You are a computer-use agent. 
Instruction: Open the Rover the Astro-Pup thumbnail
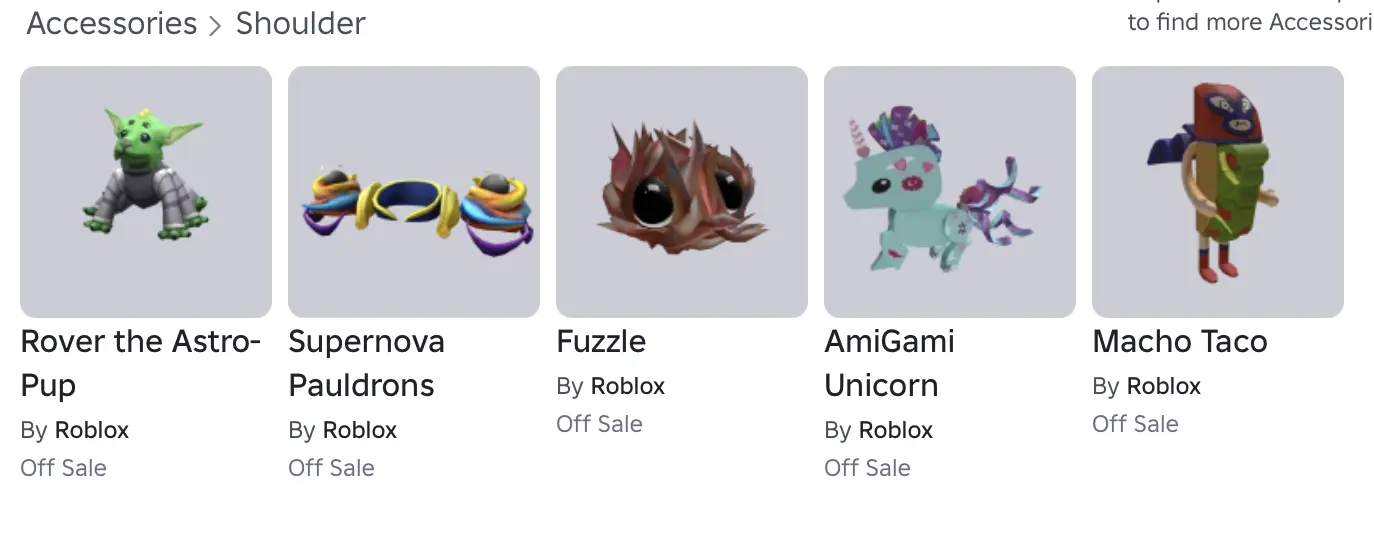point(146,192)
